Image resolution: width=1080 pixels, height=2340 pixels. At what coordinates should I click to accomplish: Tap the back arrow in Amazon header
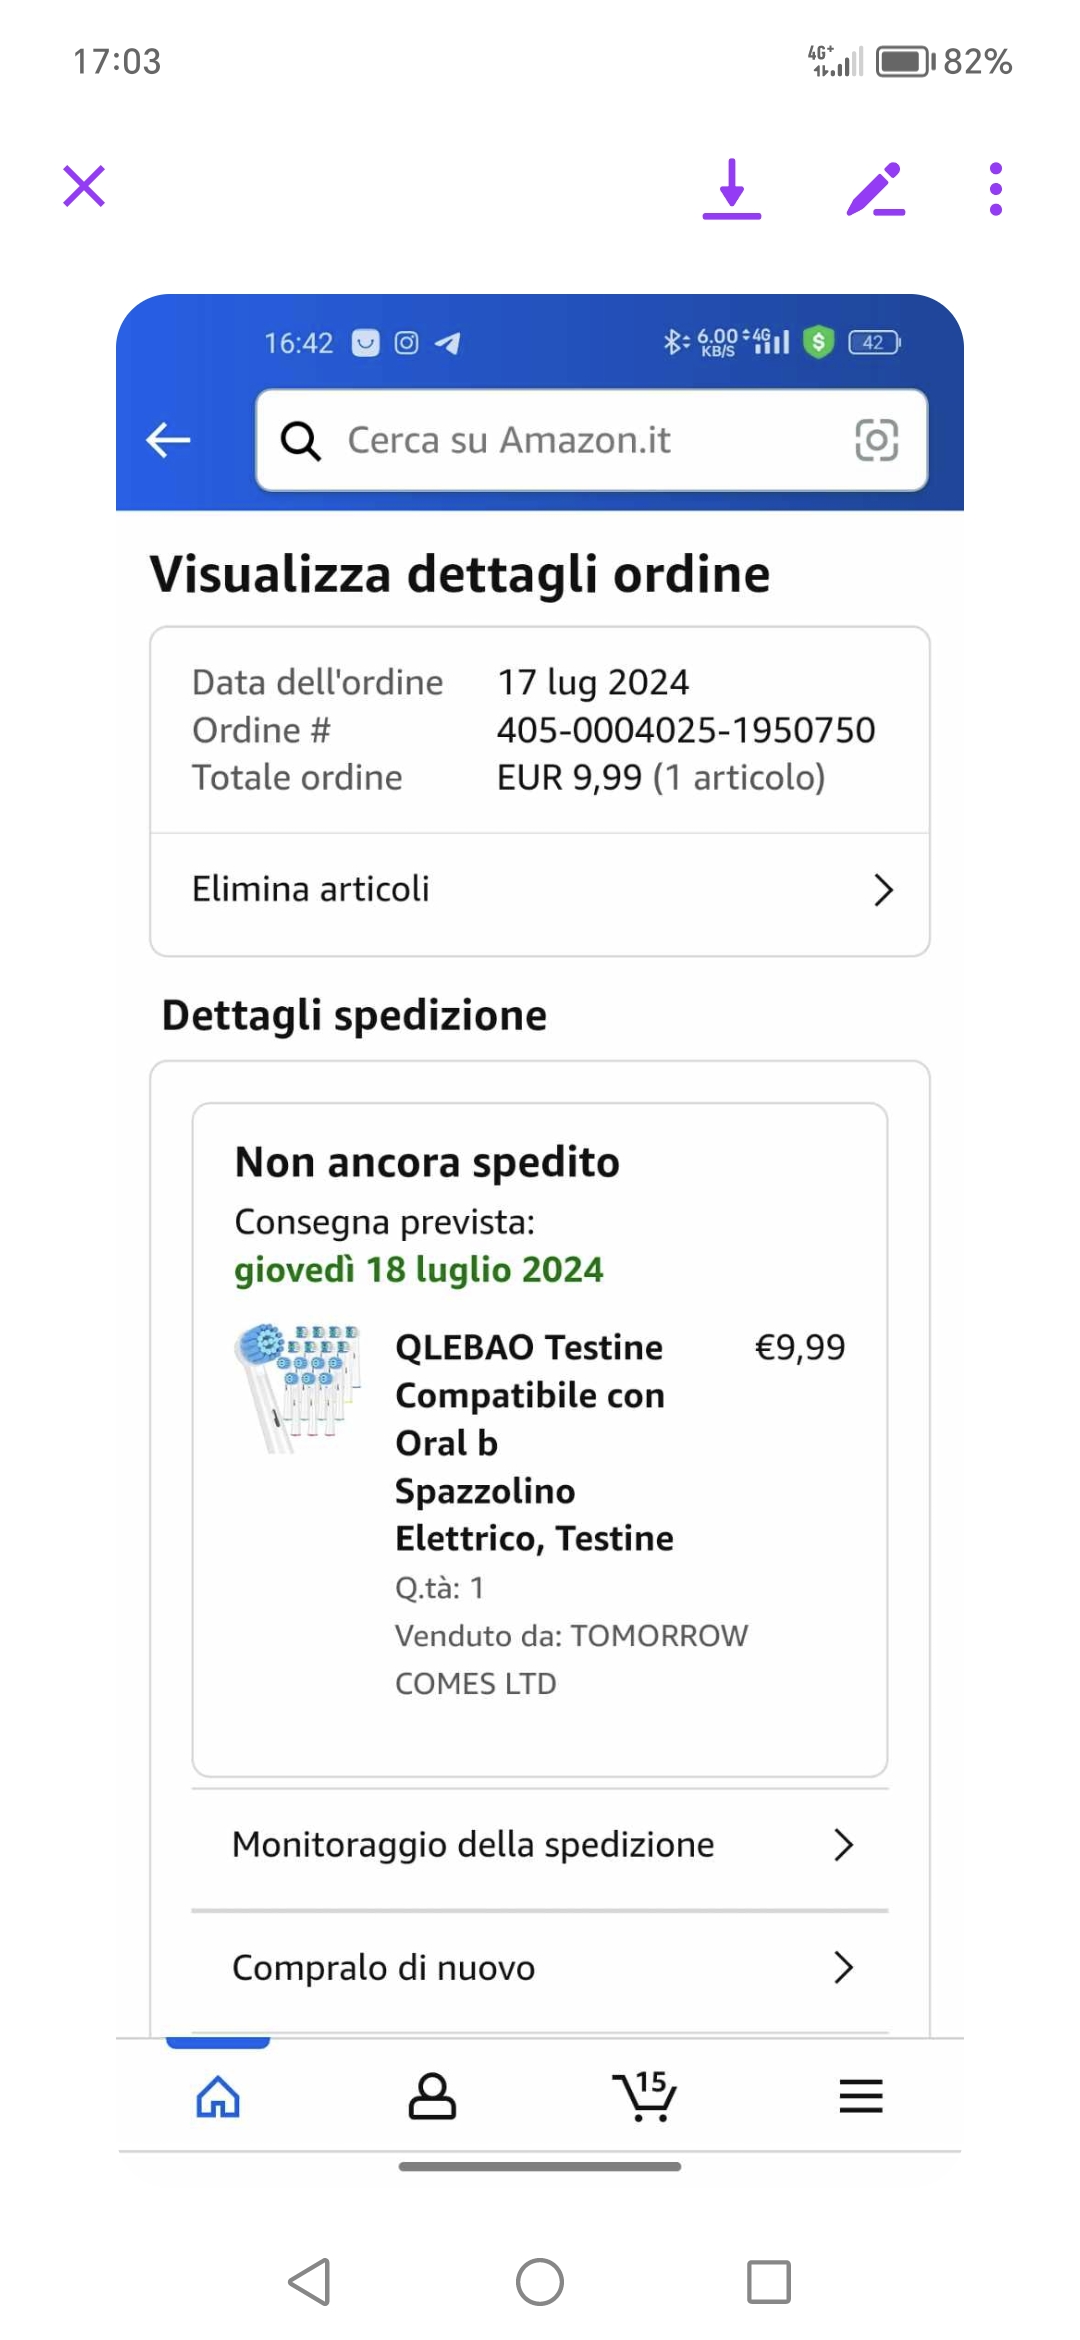click(168, 439)
